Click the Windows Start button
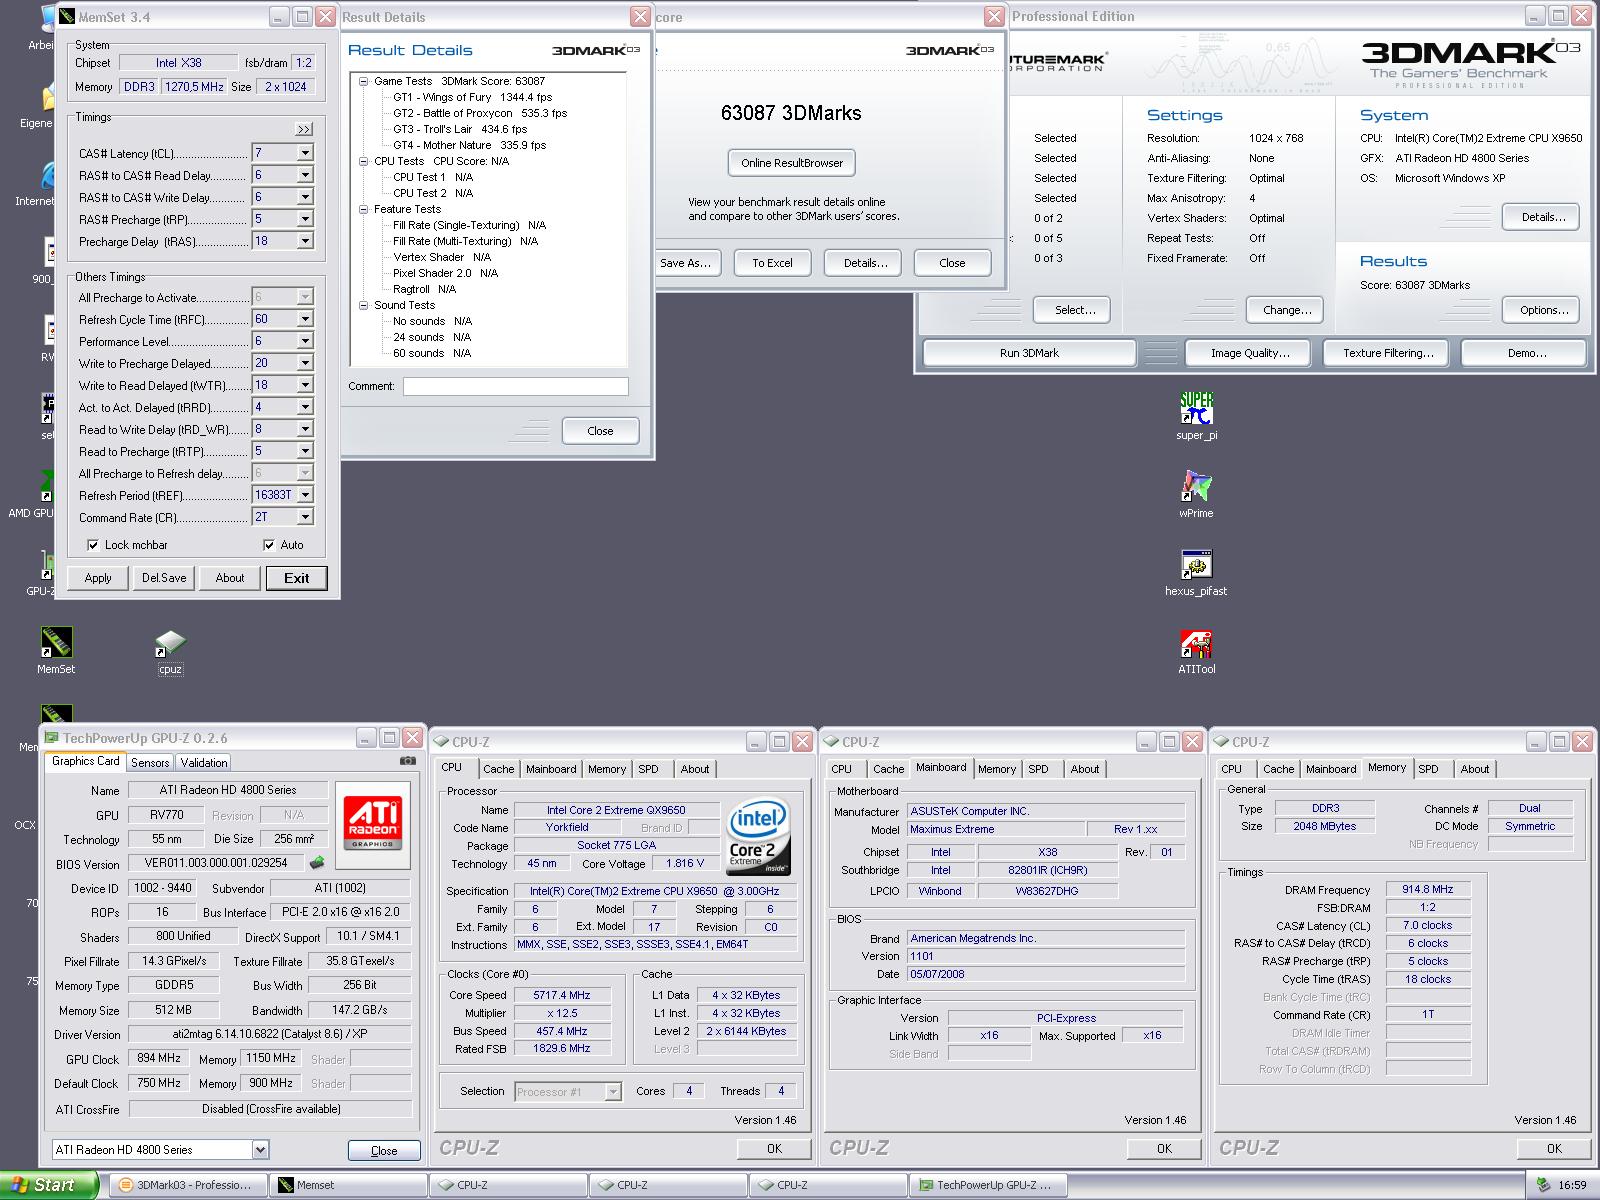The height and width of the screenshot is (1200, 1600). (x=48, y=1185)
